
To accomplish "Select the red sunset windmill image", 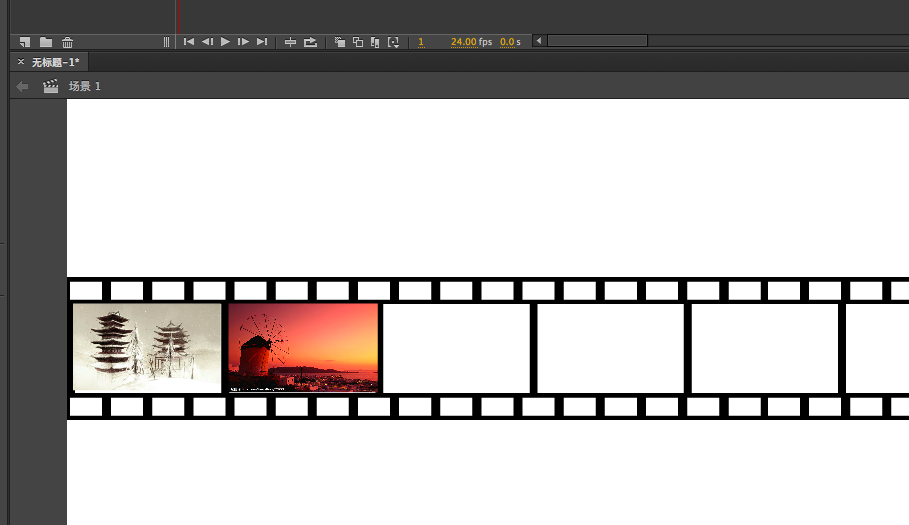I will 303,348.
